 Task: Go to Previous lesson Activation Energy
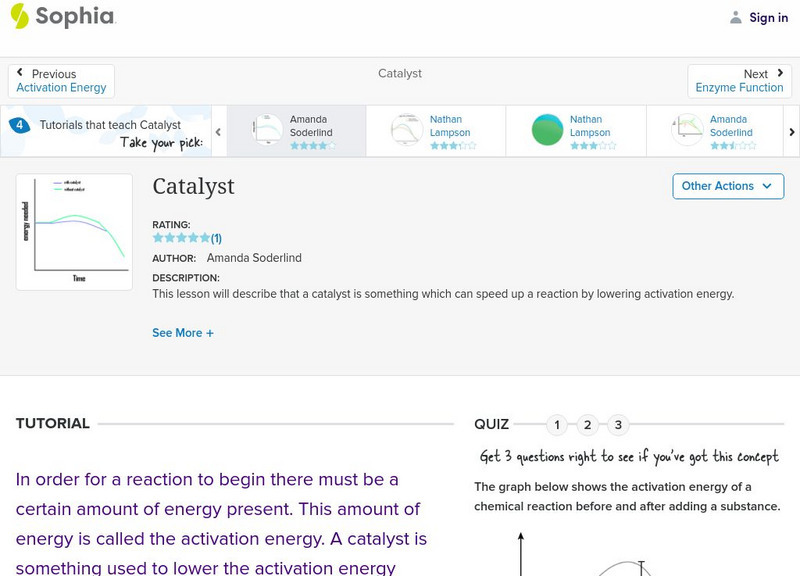61,81
